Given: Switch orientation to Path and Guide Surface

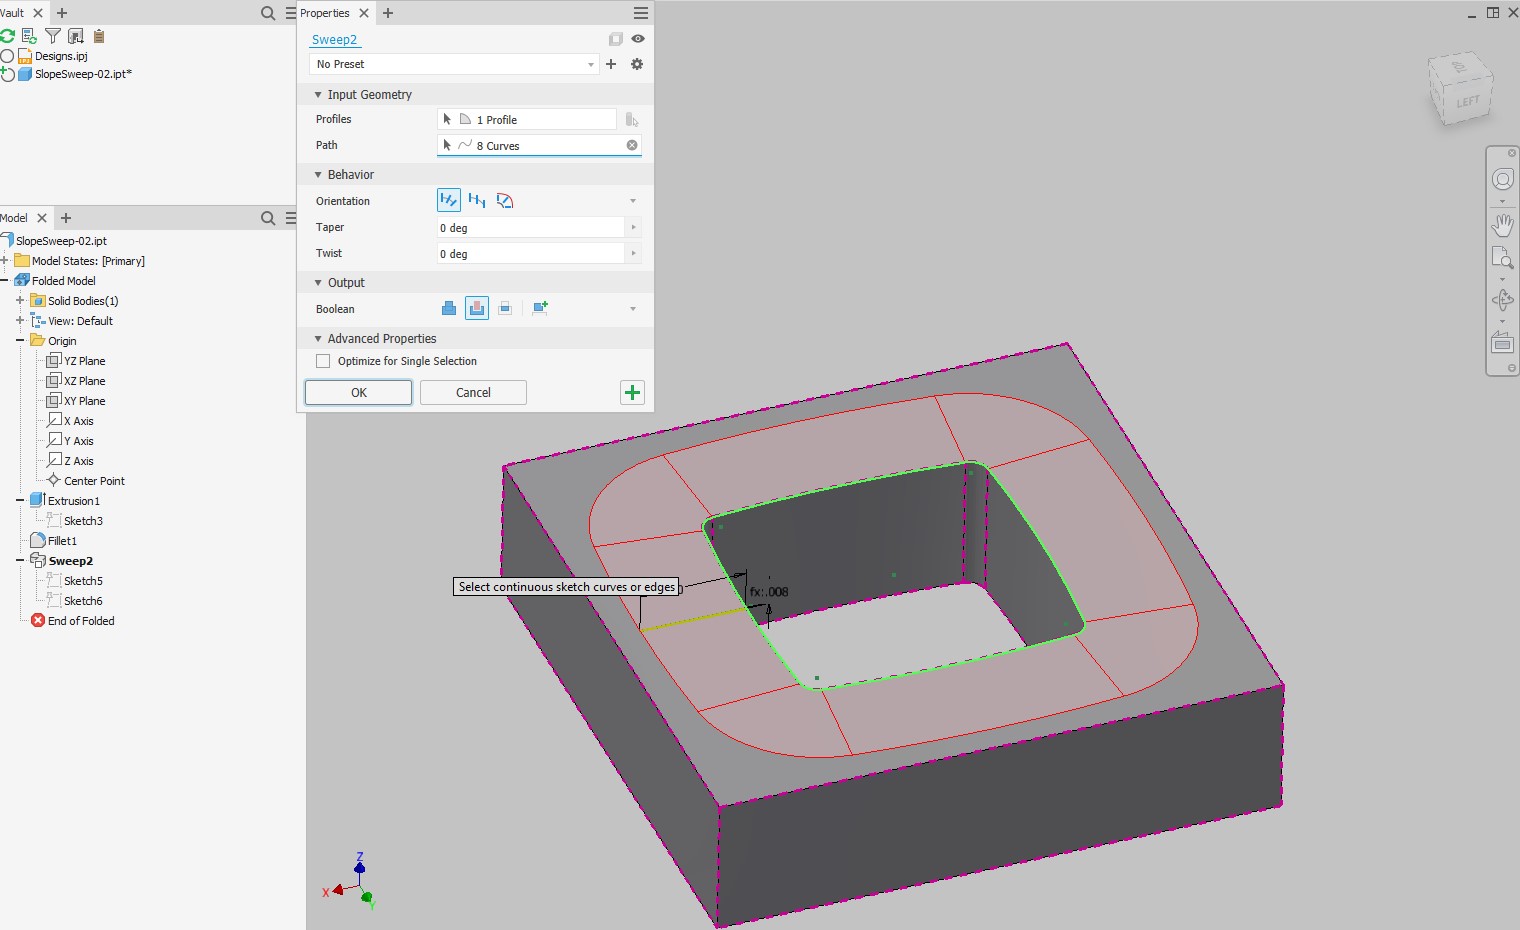Looking at the screenshot, I should point(505,200).
